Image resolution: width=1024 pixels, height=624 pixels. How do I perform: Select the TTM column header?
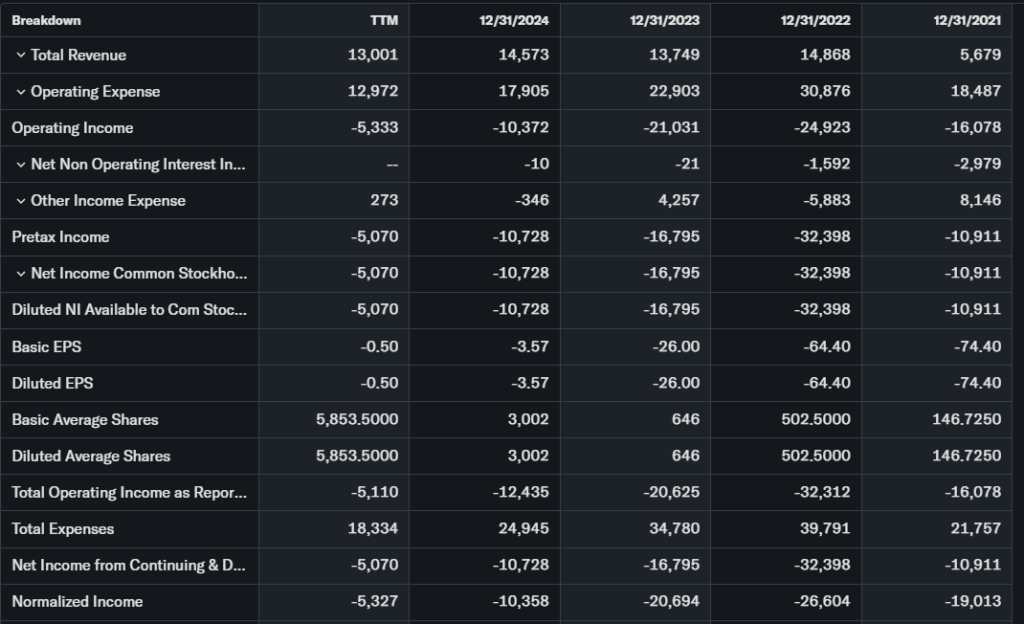(383, 20)
